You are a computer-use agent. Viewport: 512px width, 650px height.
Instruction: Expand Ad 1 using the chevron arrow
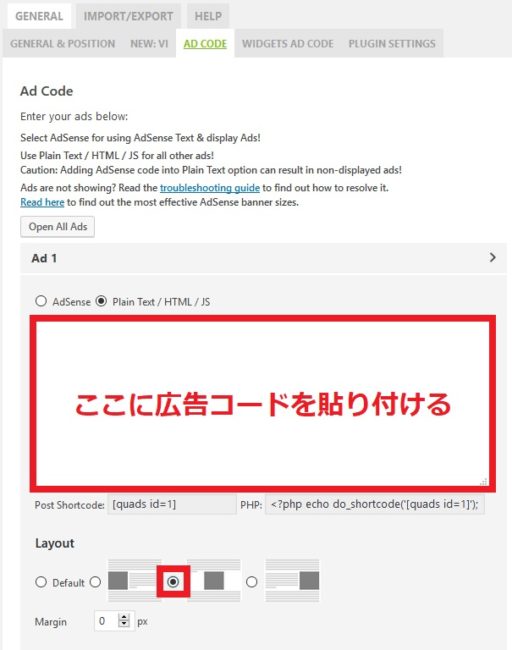click(493, 257)
